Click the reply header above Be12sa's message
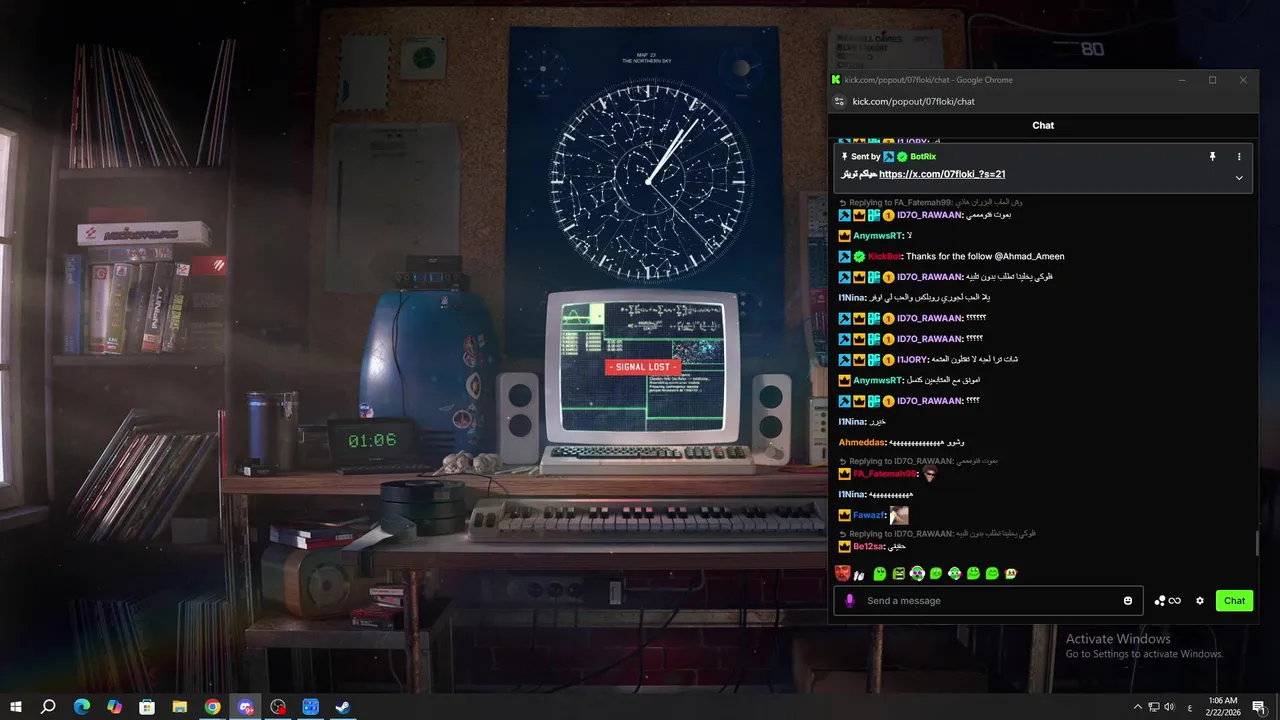The height and width of the screenshot is (720, 1280). tap(937, 534)
